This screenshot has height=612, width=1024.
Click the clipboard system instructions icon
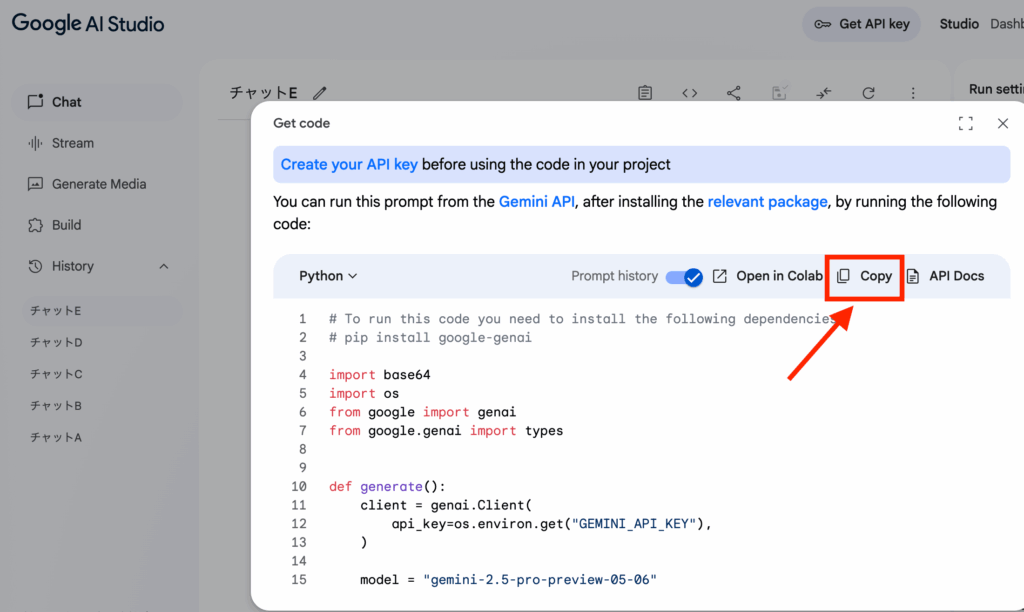point(645,93)
